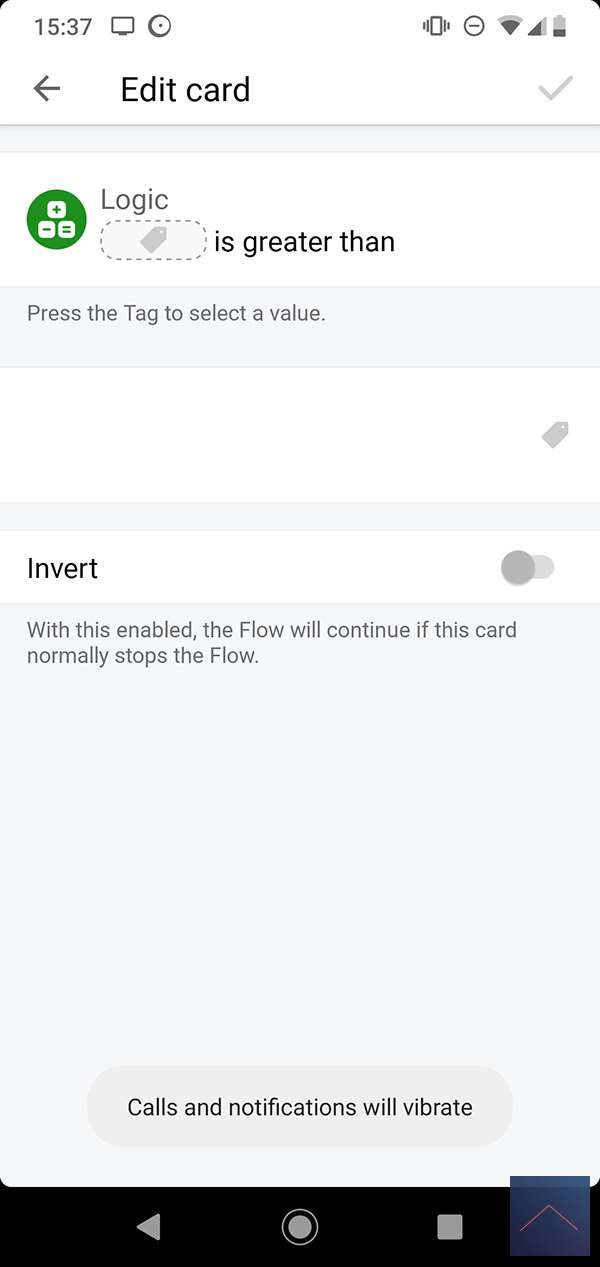
Task: Tap the red chevron overlay in corner
Action: point(549,1217)
